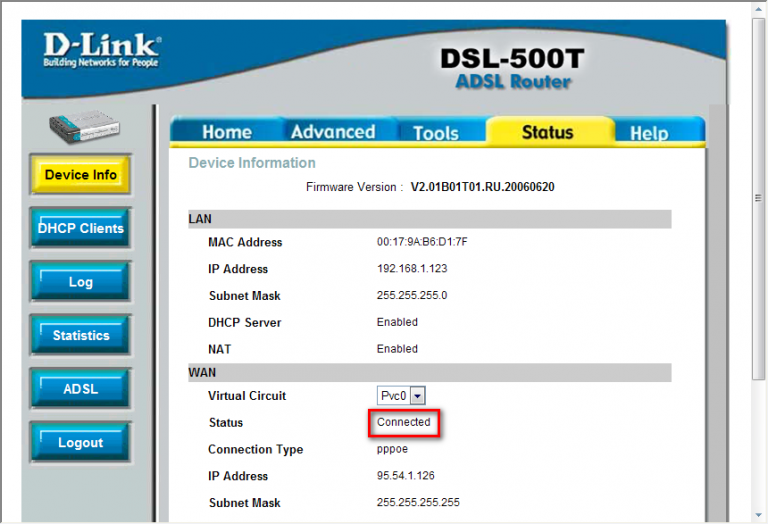Image resolution: width=768 pixels, height=524 pixels.
Task: Select the Status tab
Action: 548,132
